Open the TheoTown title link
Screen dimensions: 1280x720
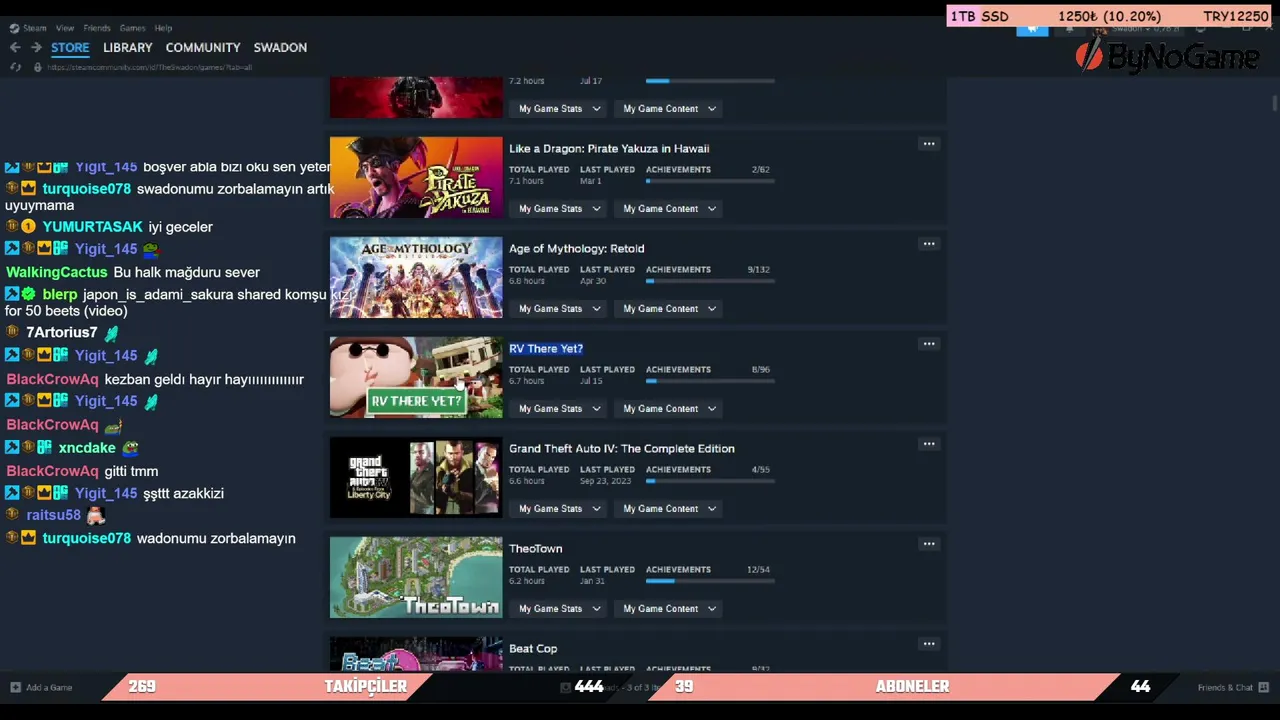click(536, 549)
